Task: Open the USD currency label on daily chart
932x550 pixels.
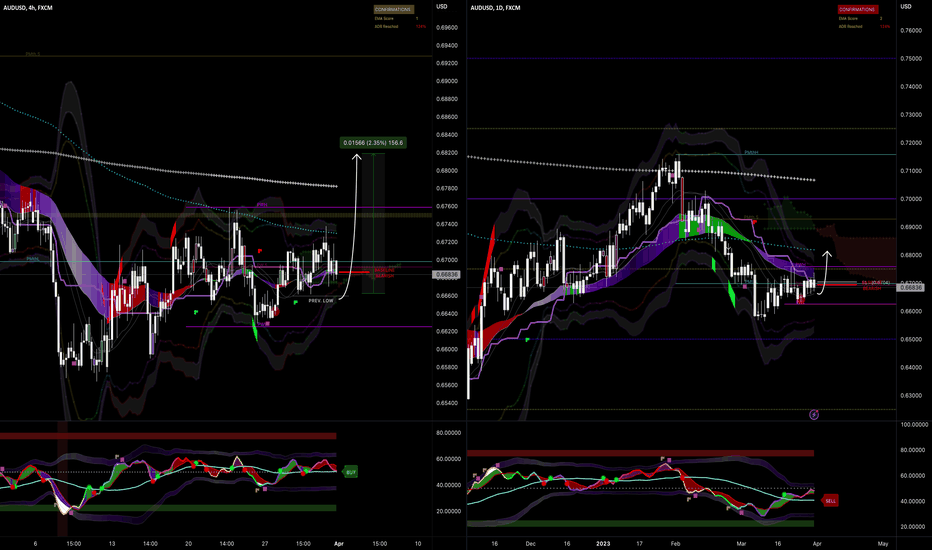Action: coord(905,7)
